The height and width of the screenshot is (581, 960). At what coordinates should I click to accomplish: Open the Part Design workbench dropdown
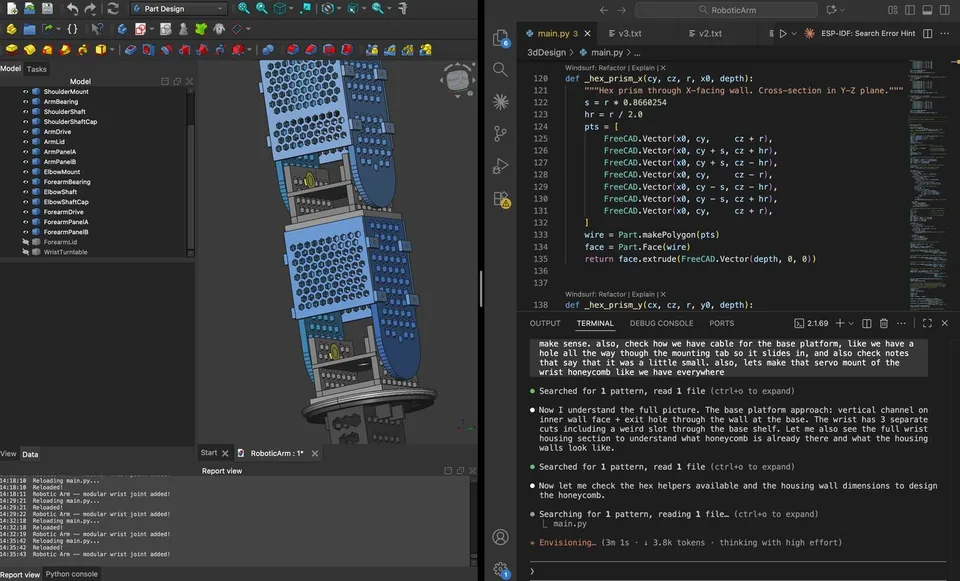click(x=178, y=9)
